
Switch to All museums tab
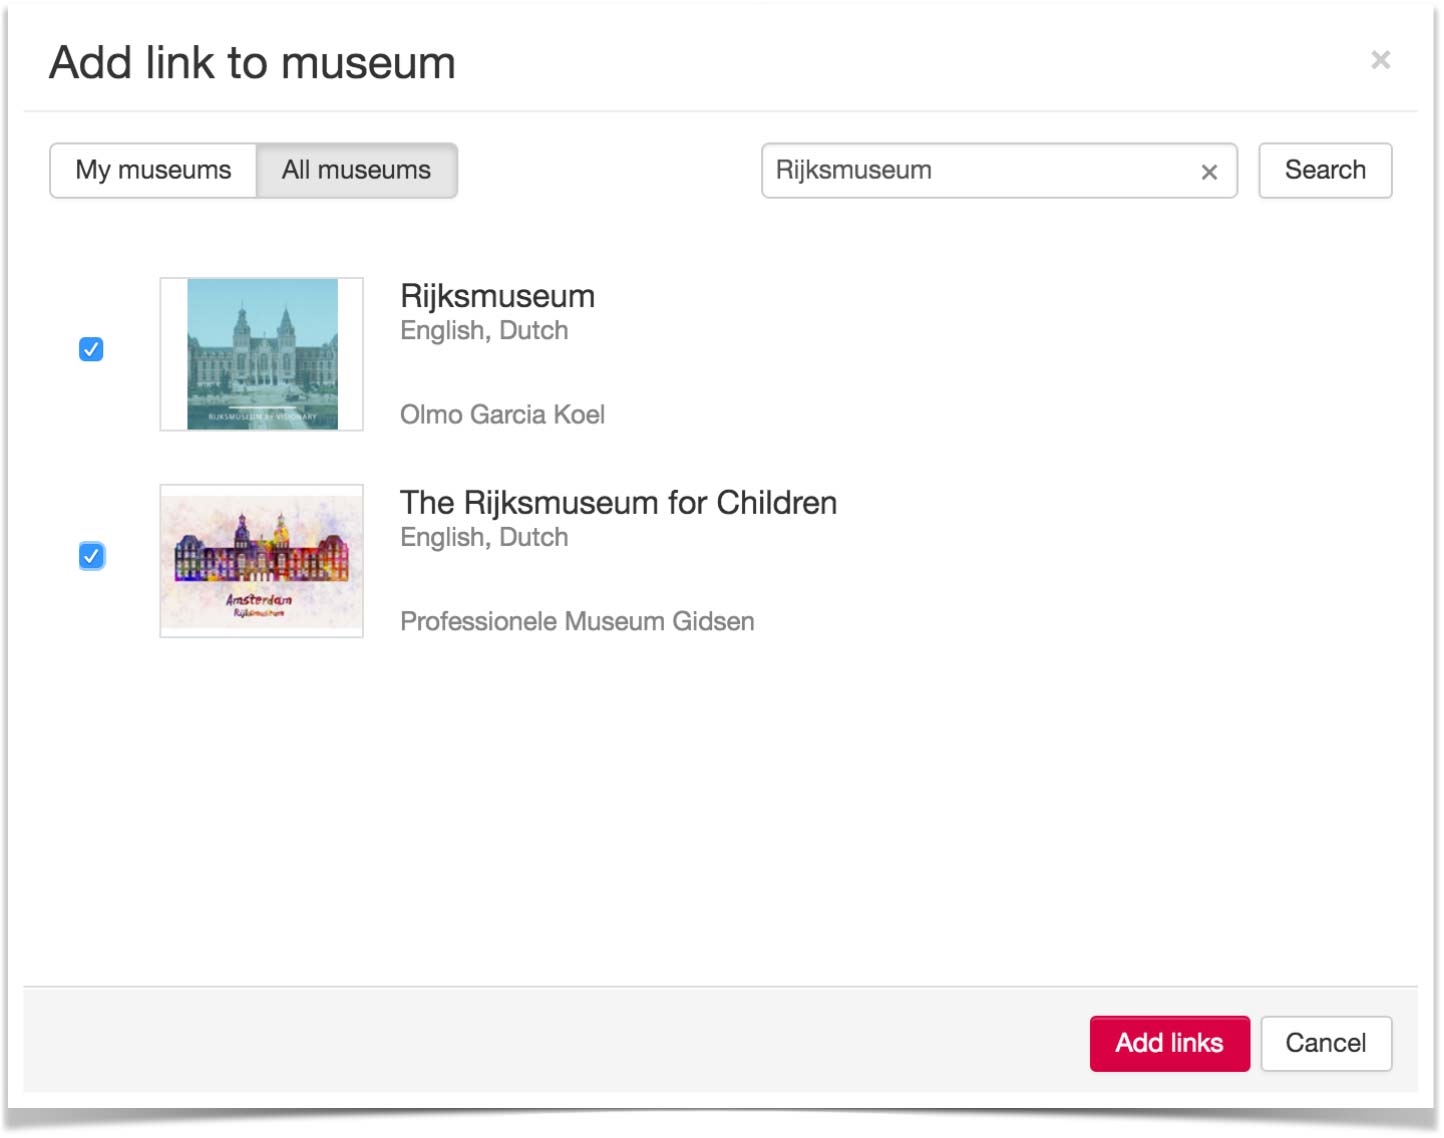[x=357, y=170]
